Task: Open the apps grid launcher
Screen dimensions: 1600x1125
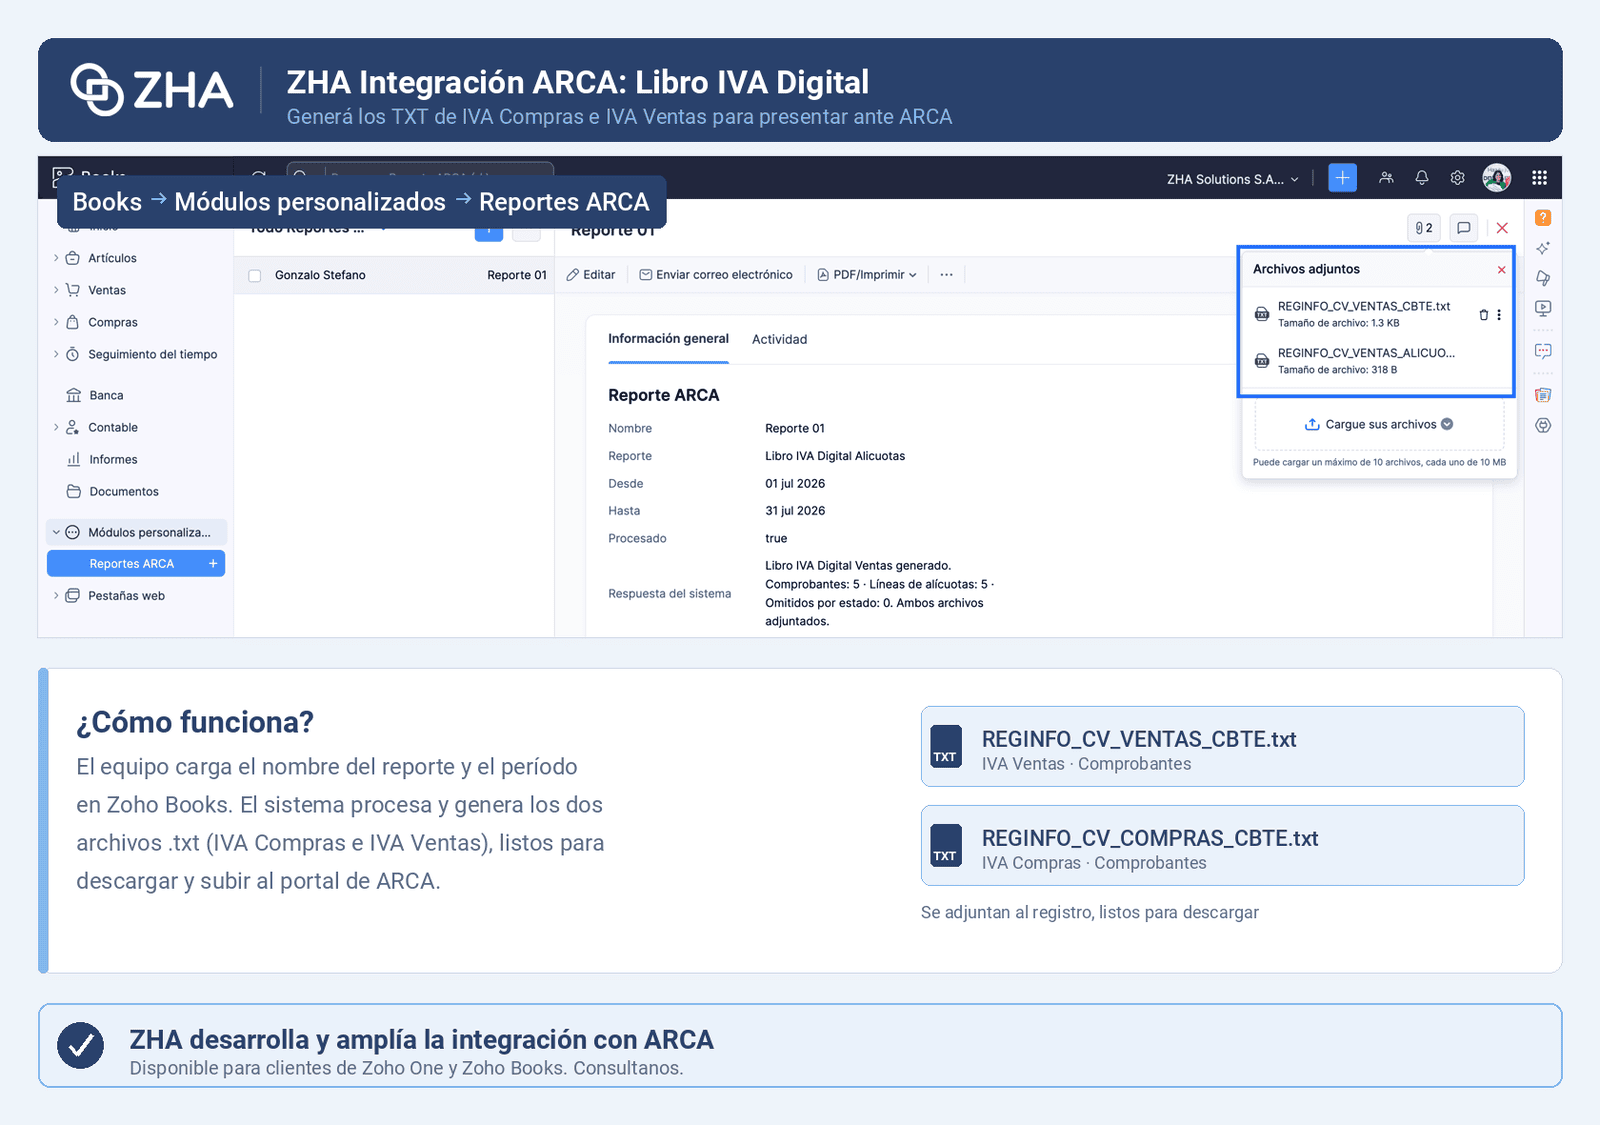Action: click(1540, 178)
